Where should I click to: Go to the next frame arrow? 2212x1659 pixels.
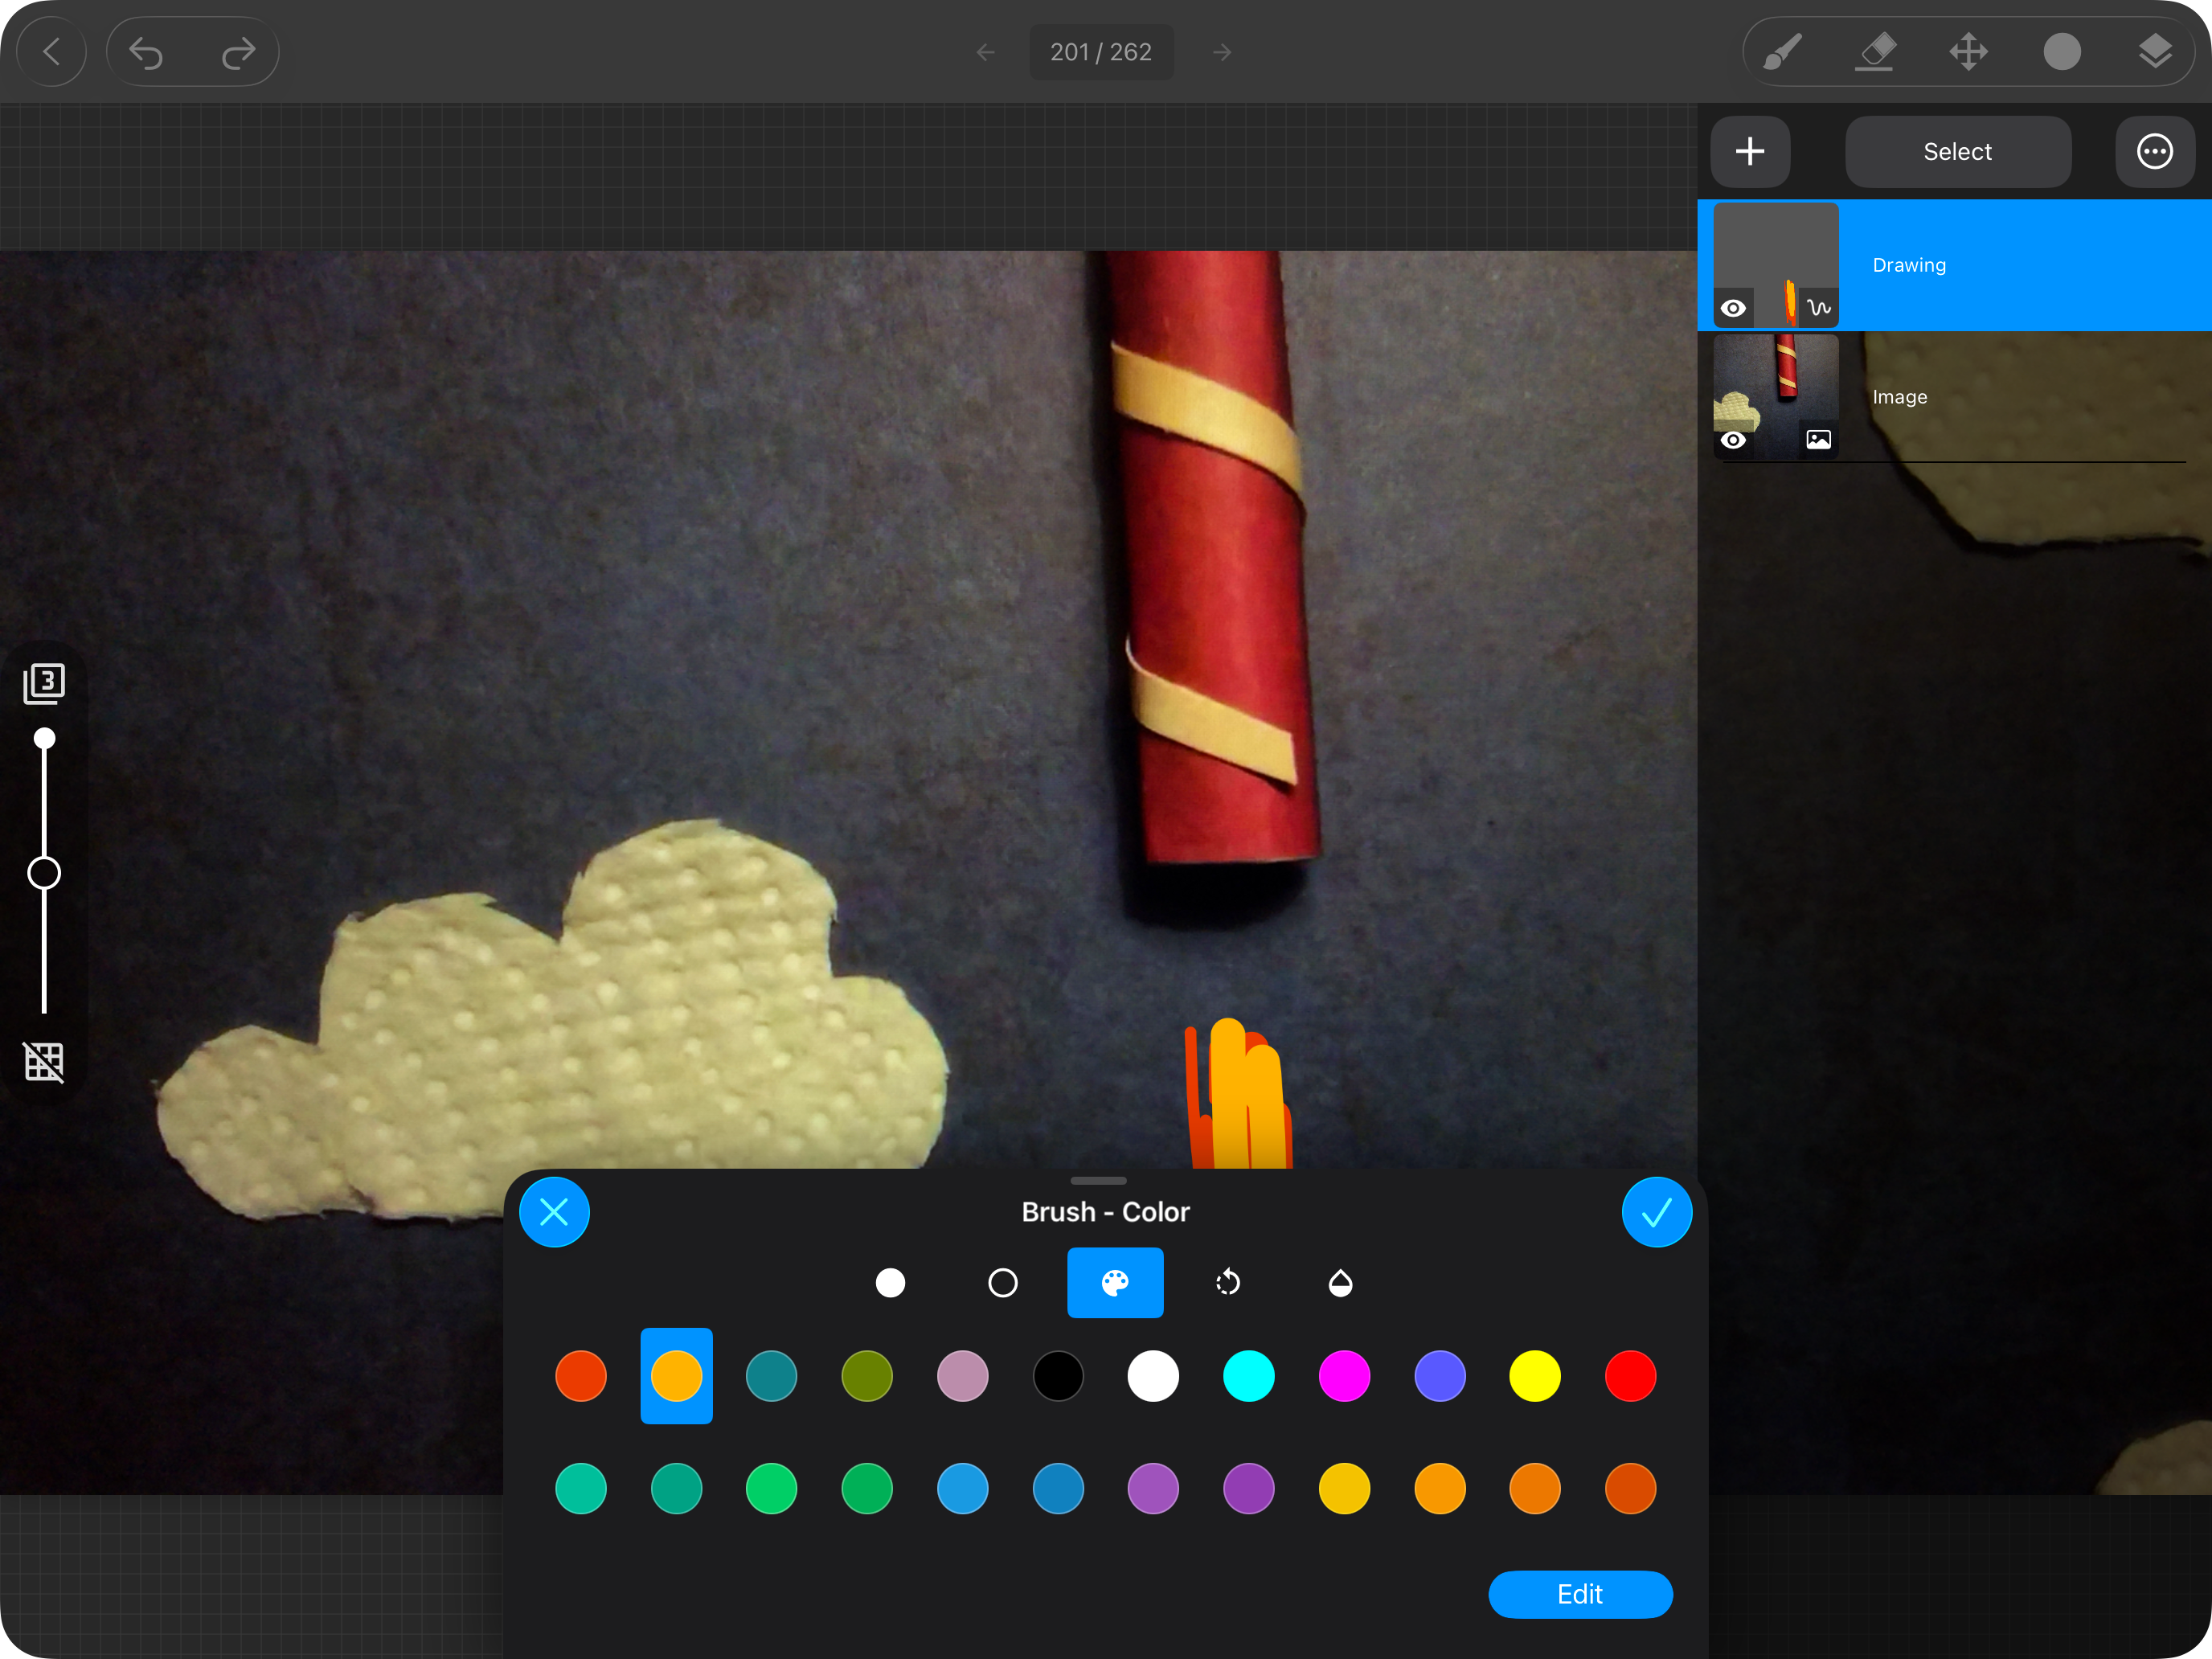(x=1222, y=52)
